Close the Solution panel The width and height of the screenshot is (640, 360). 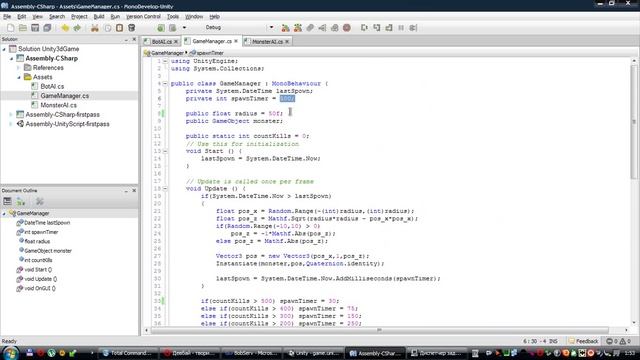(x=134, y=40)
